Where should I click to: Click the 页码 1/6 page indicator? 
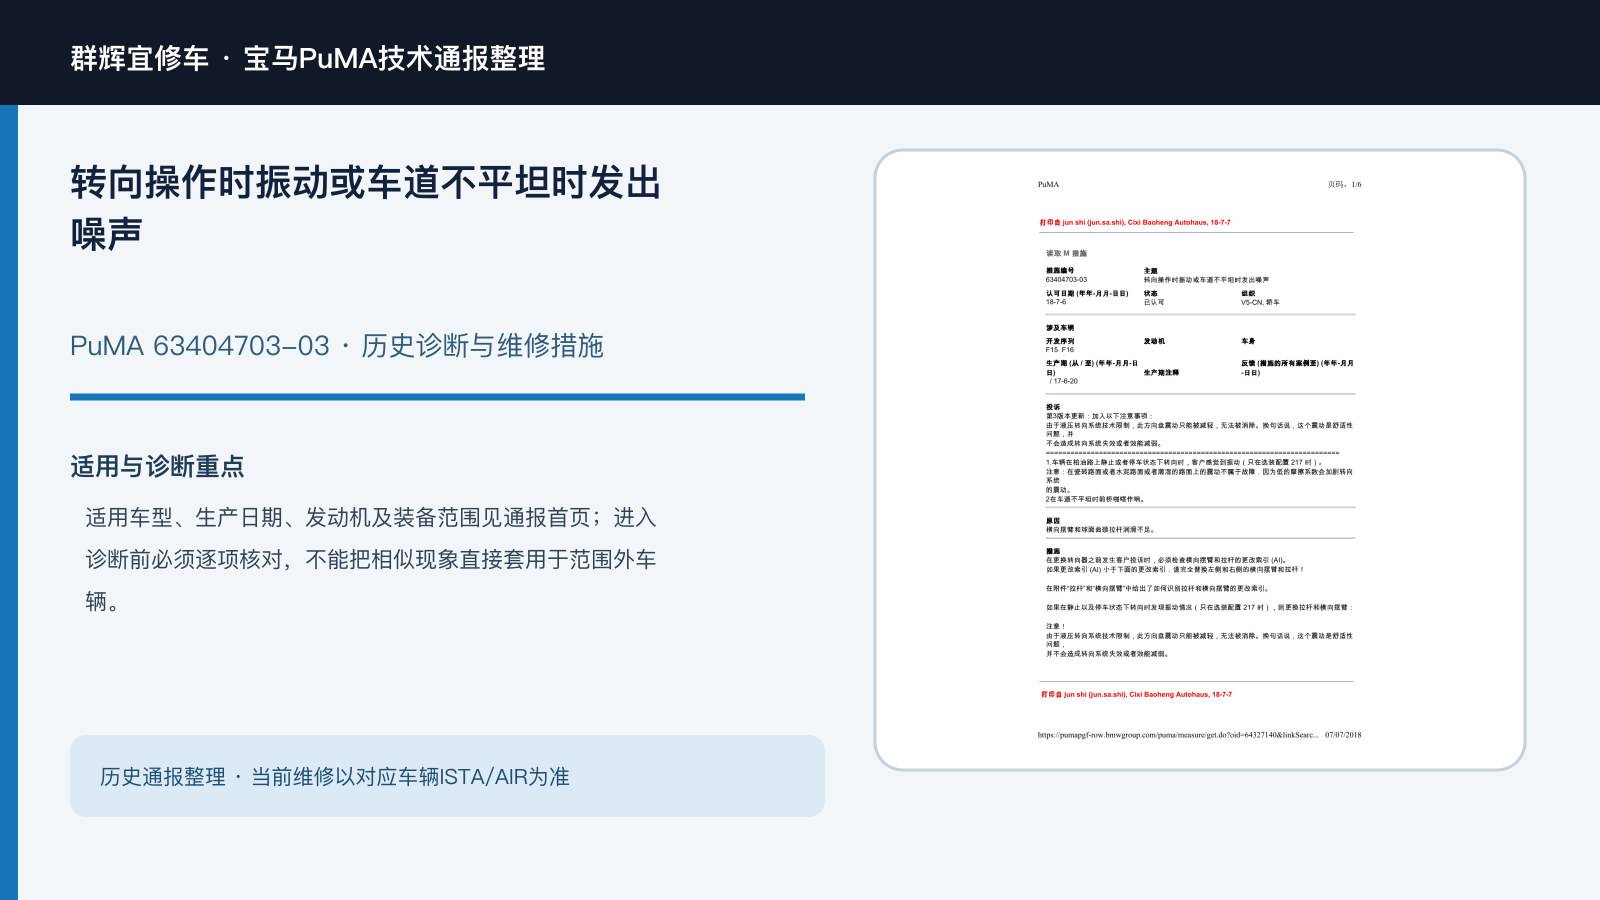[1344, 184]
